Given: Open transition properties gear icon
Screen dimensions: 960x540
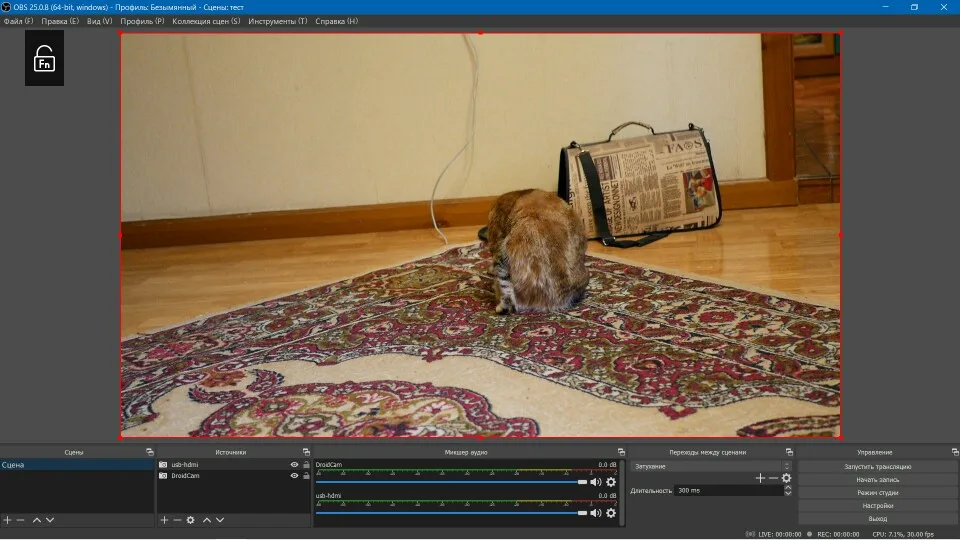Looking at the screenshot, I should click(x=786, y=478).
